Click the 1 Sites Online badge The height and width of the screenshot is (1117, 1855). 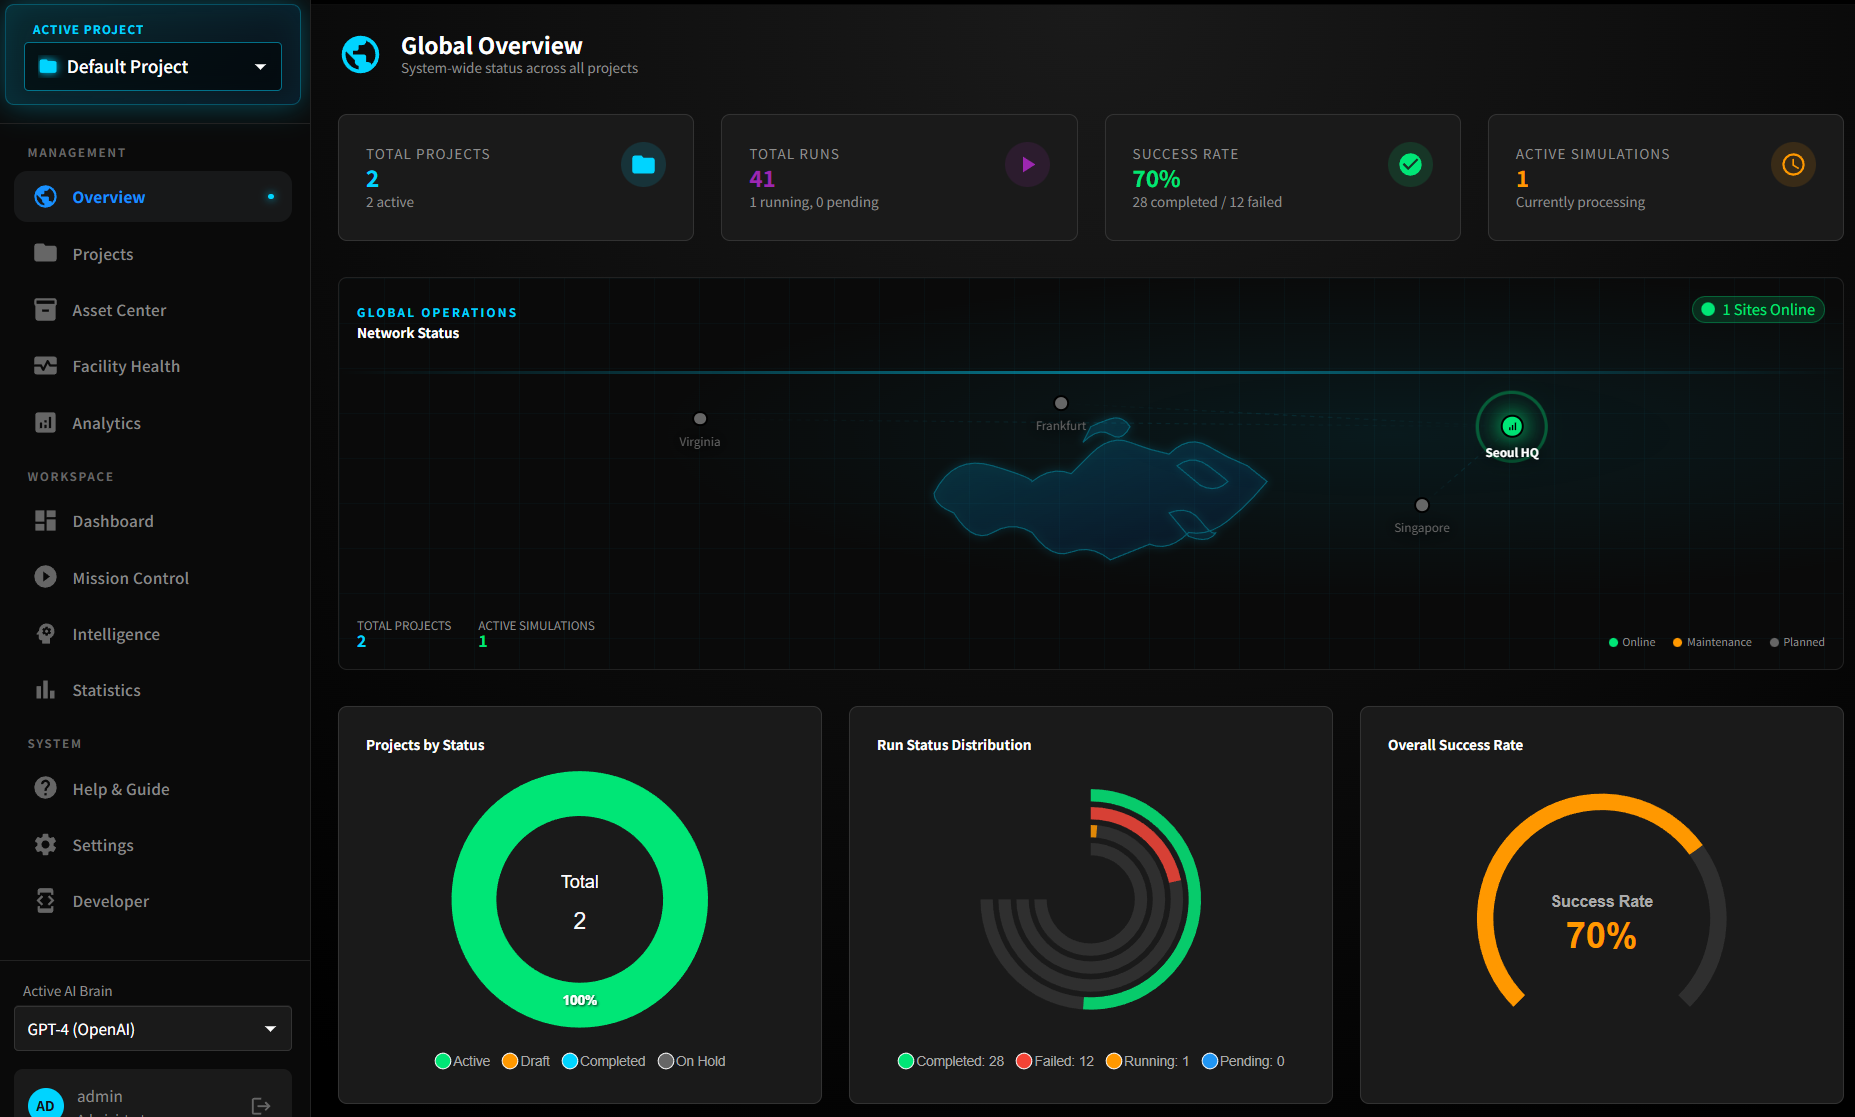tap(1757, 310)
